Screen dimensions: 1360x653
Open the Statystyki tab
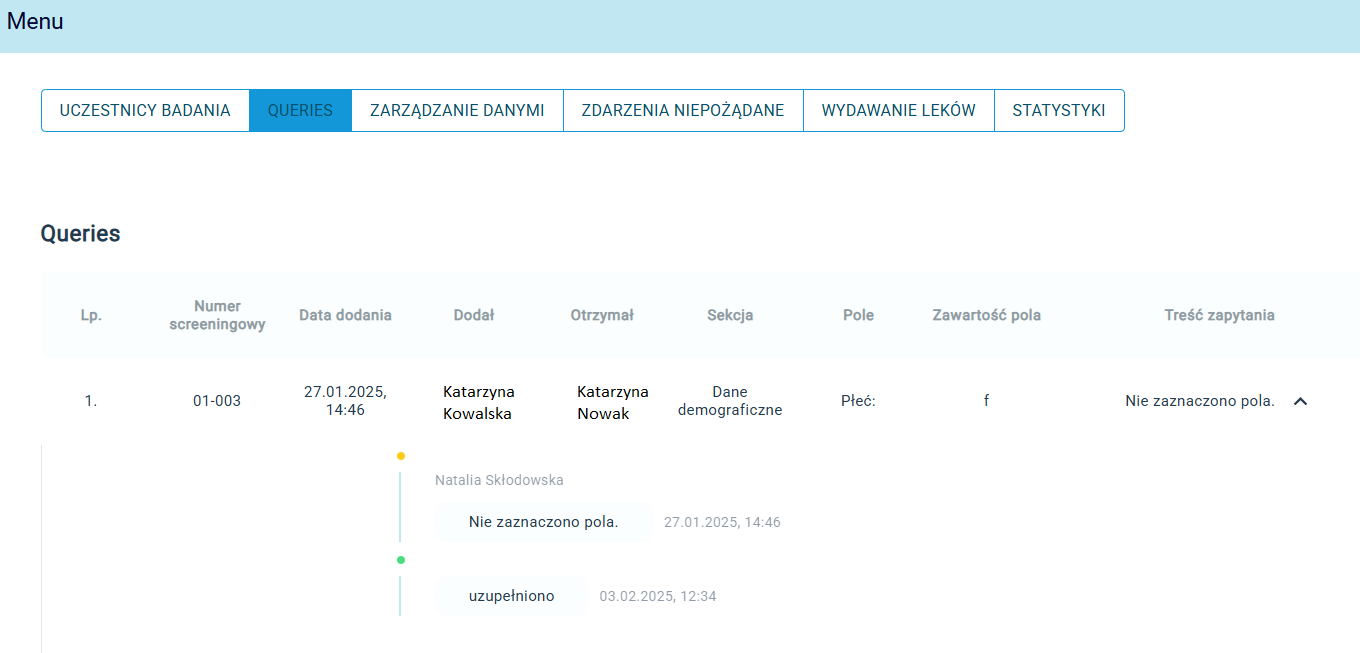[x=1058, y=110]
